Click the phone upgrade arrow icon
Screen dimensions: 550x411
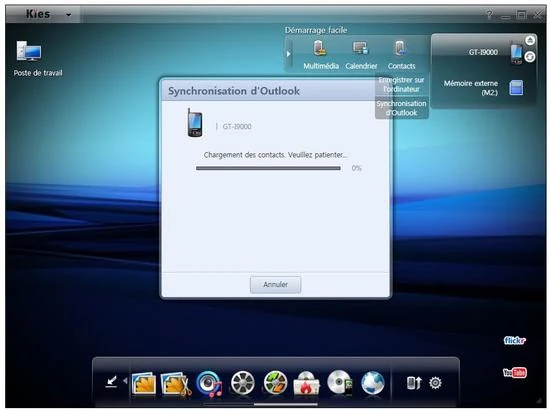(414, 383)
